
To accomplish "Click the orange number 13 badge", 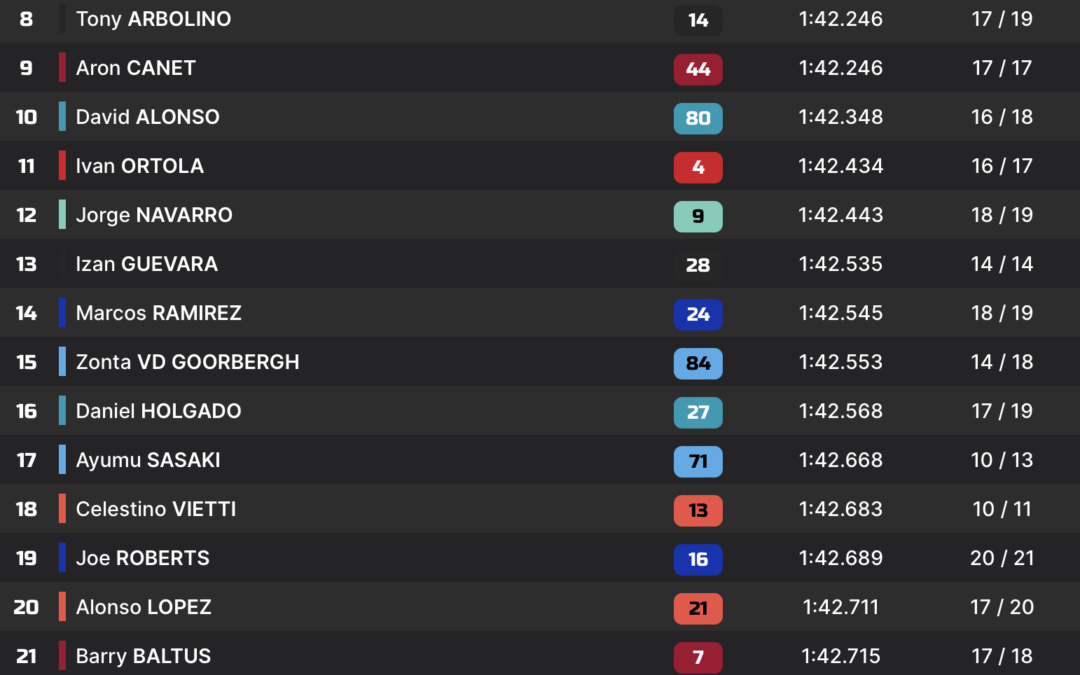I will (x=698, y=510).
